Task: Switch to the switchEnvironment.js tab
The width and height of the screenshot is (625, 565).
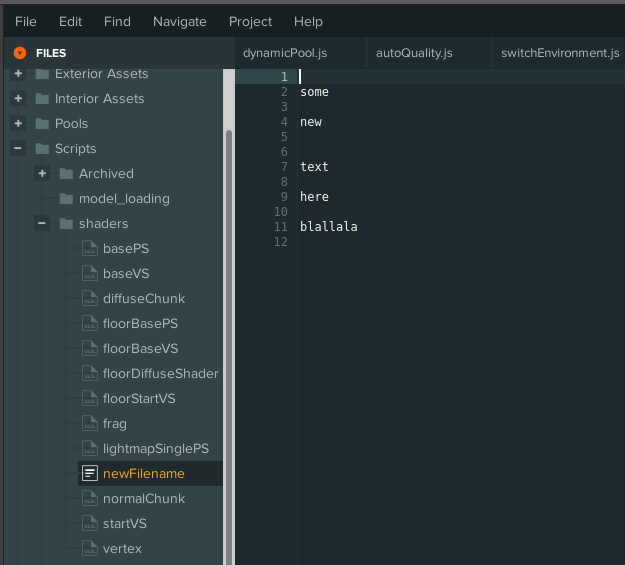Action: (560, 53)
